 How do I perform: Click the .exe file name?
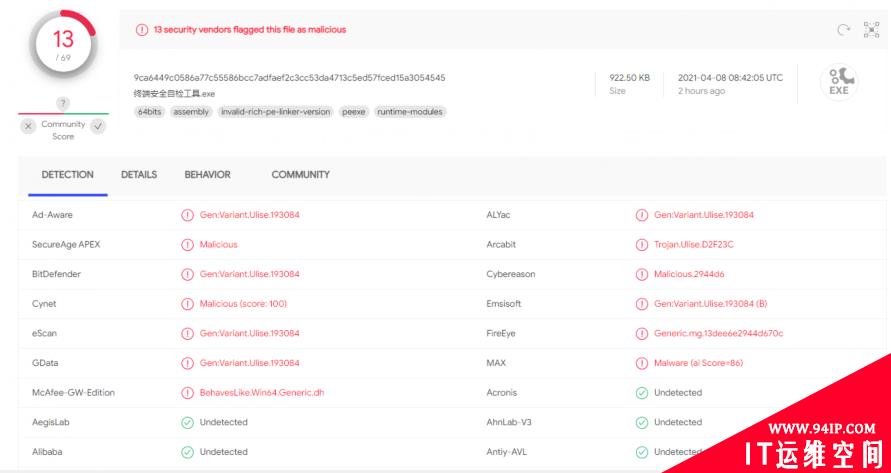pos(174,94)
